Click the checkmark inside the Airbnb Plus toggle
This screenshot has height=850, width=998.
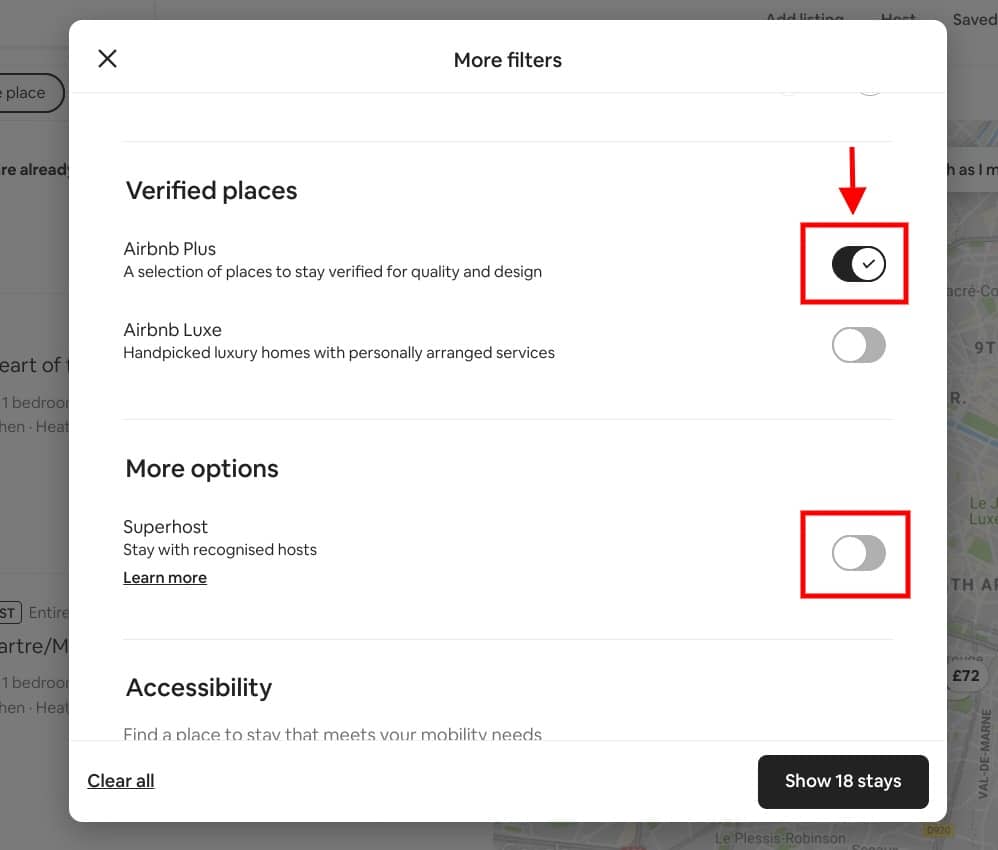coord(868,263)
